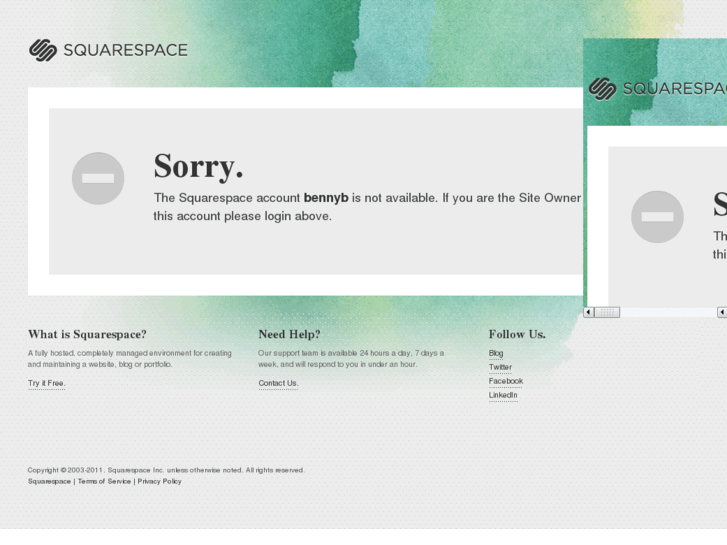This screenshot has height=545, width=727.
Task: Open the Contact Us link
Action: tap(278, 383)
